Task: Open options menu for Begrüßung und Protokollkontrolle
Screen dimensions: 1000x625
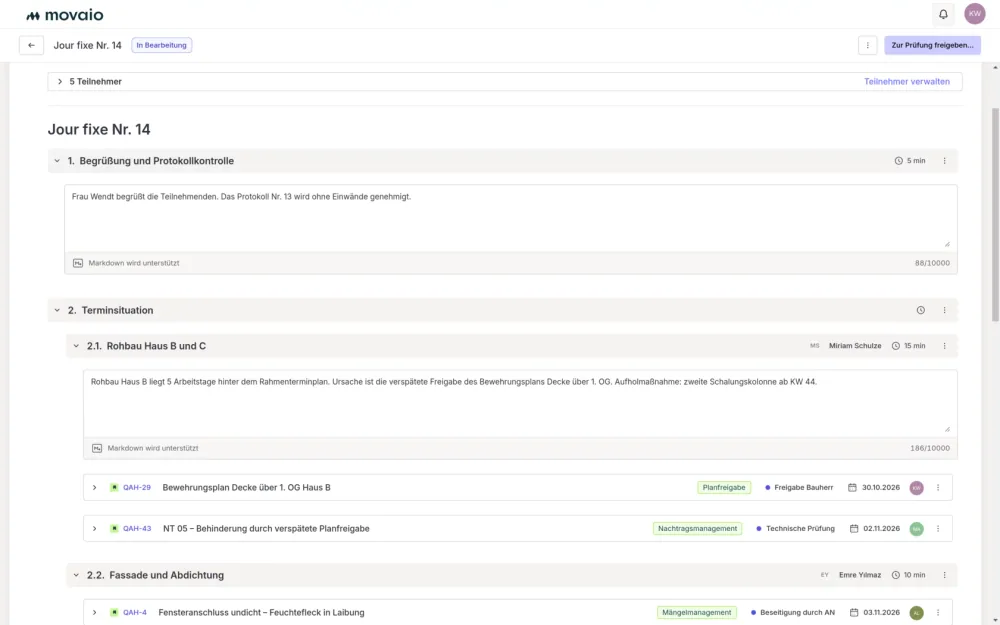Action: click(x=945, y=161)
